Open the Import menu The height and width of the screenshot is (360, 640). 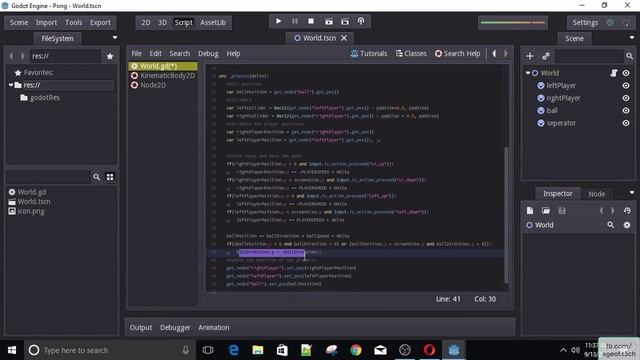tap(46, 22)
